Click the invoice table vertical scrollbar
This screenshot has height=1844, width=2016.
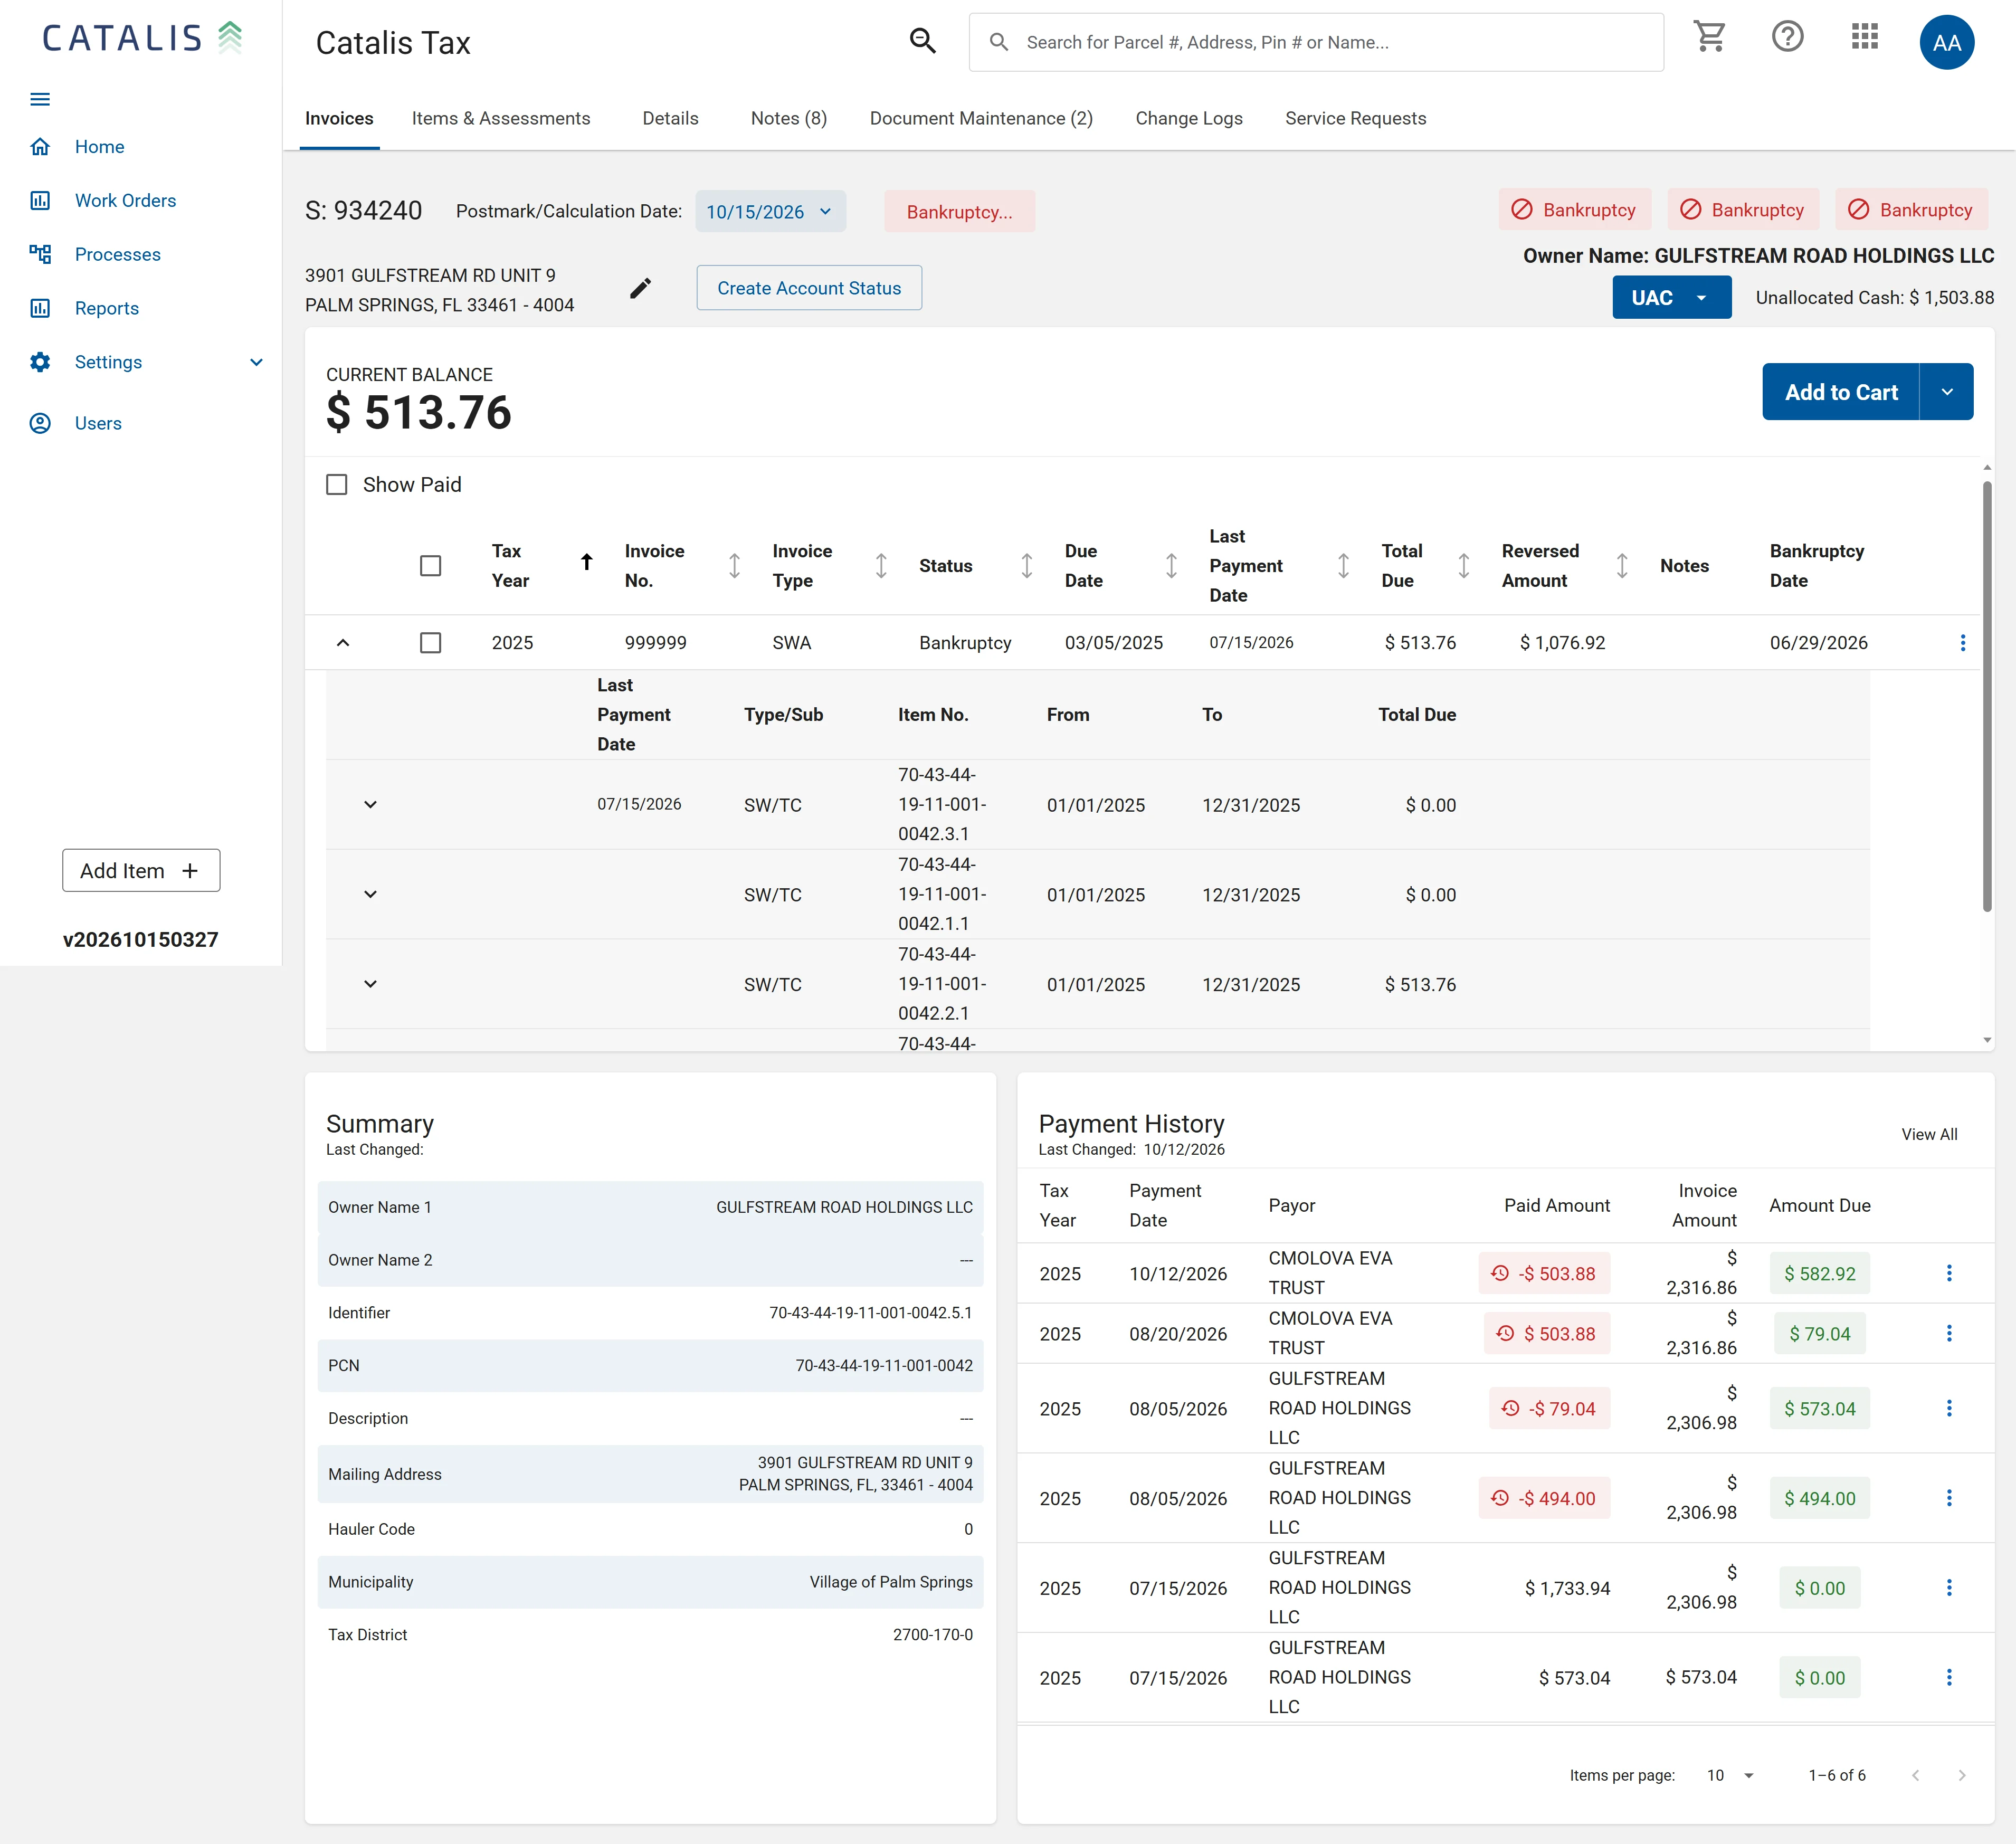point(1986,696)
